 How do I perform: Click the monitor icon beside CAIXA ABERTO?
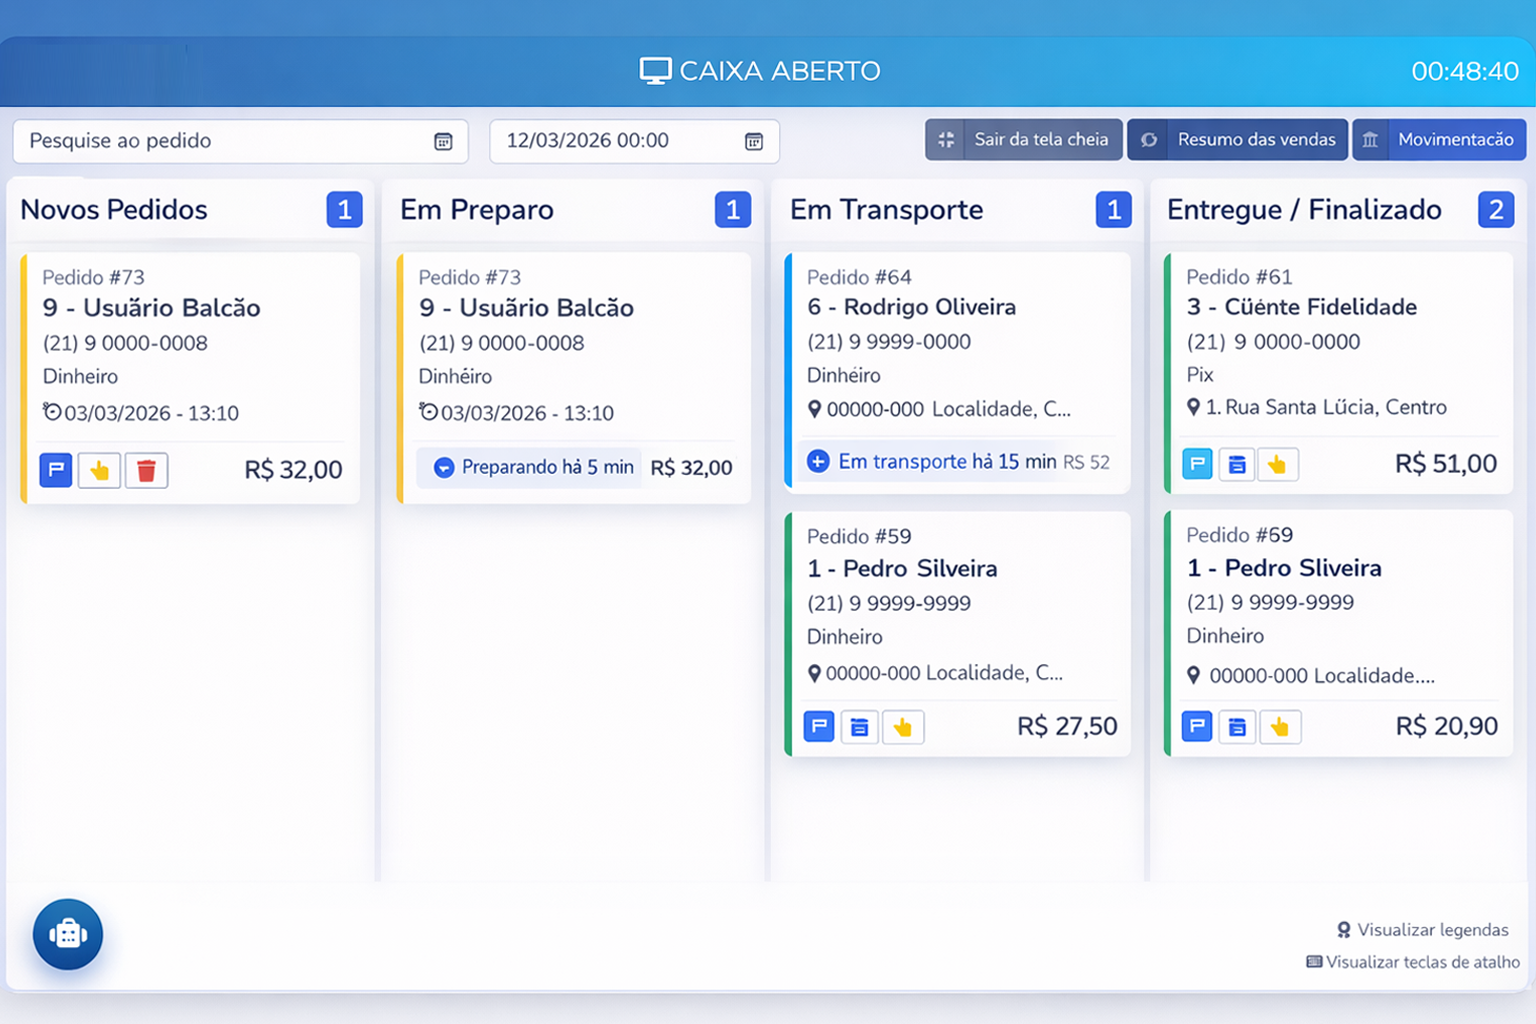coord(655,70)
